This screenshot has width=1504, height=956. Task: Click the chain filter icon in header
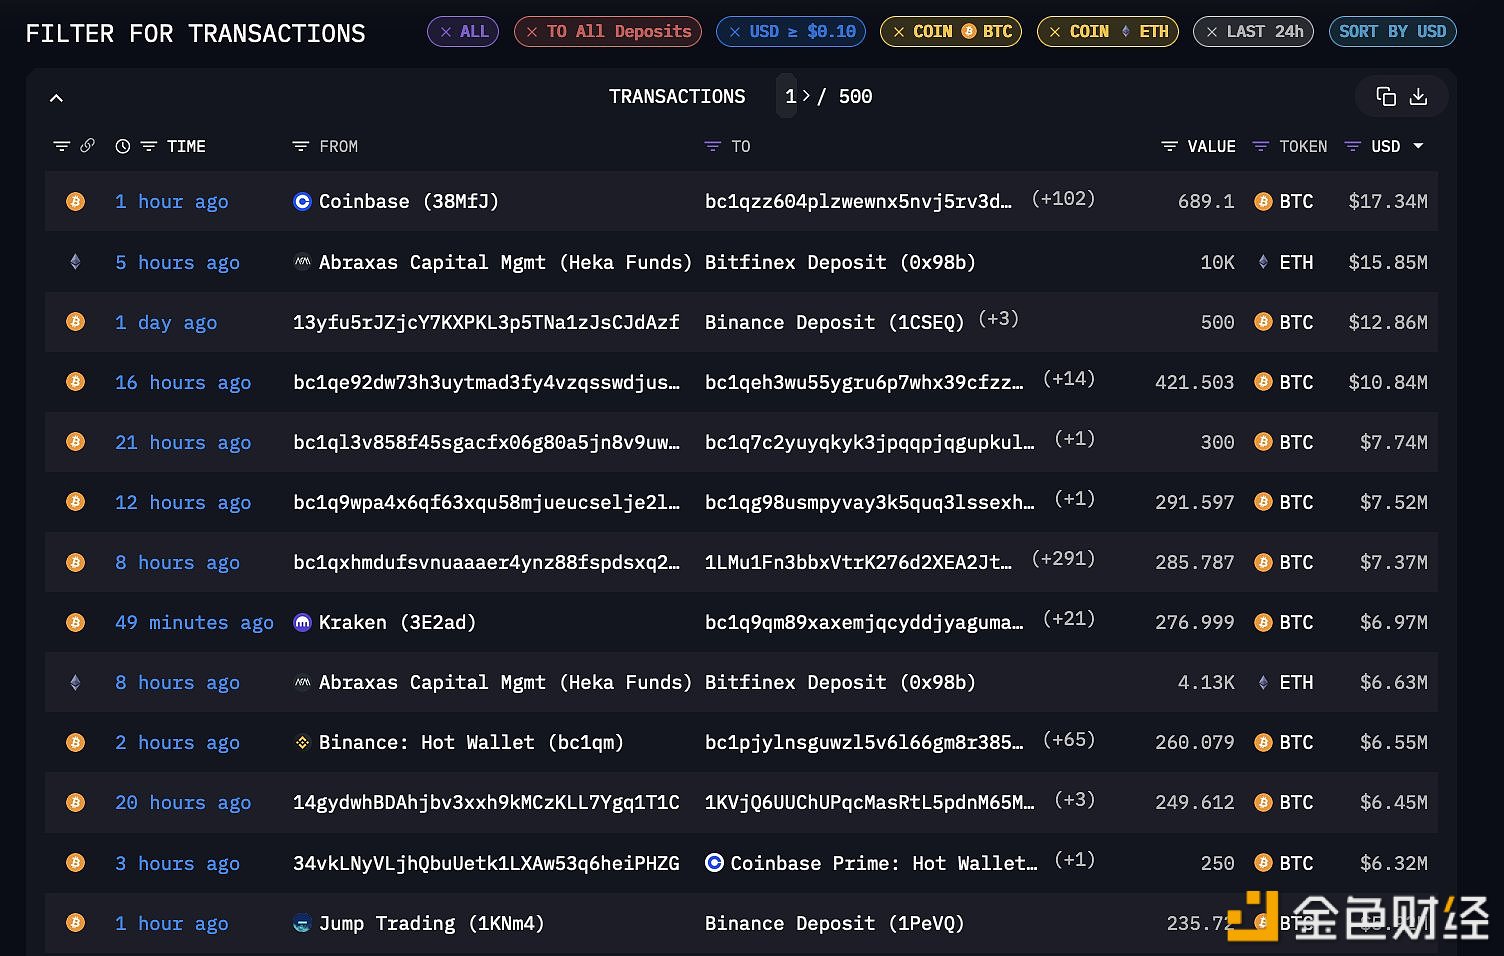(x=61, y=146)
